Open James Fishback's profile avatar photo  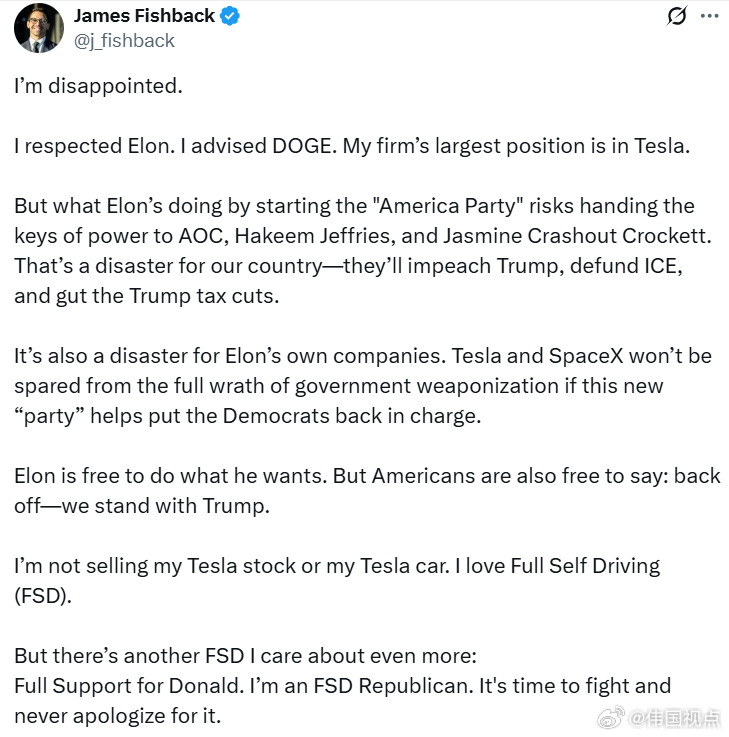tap(39, 28)
